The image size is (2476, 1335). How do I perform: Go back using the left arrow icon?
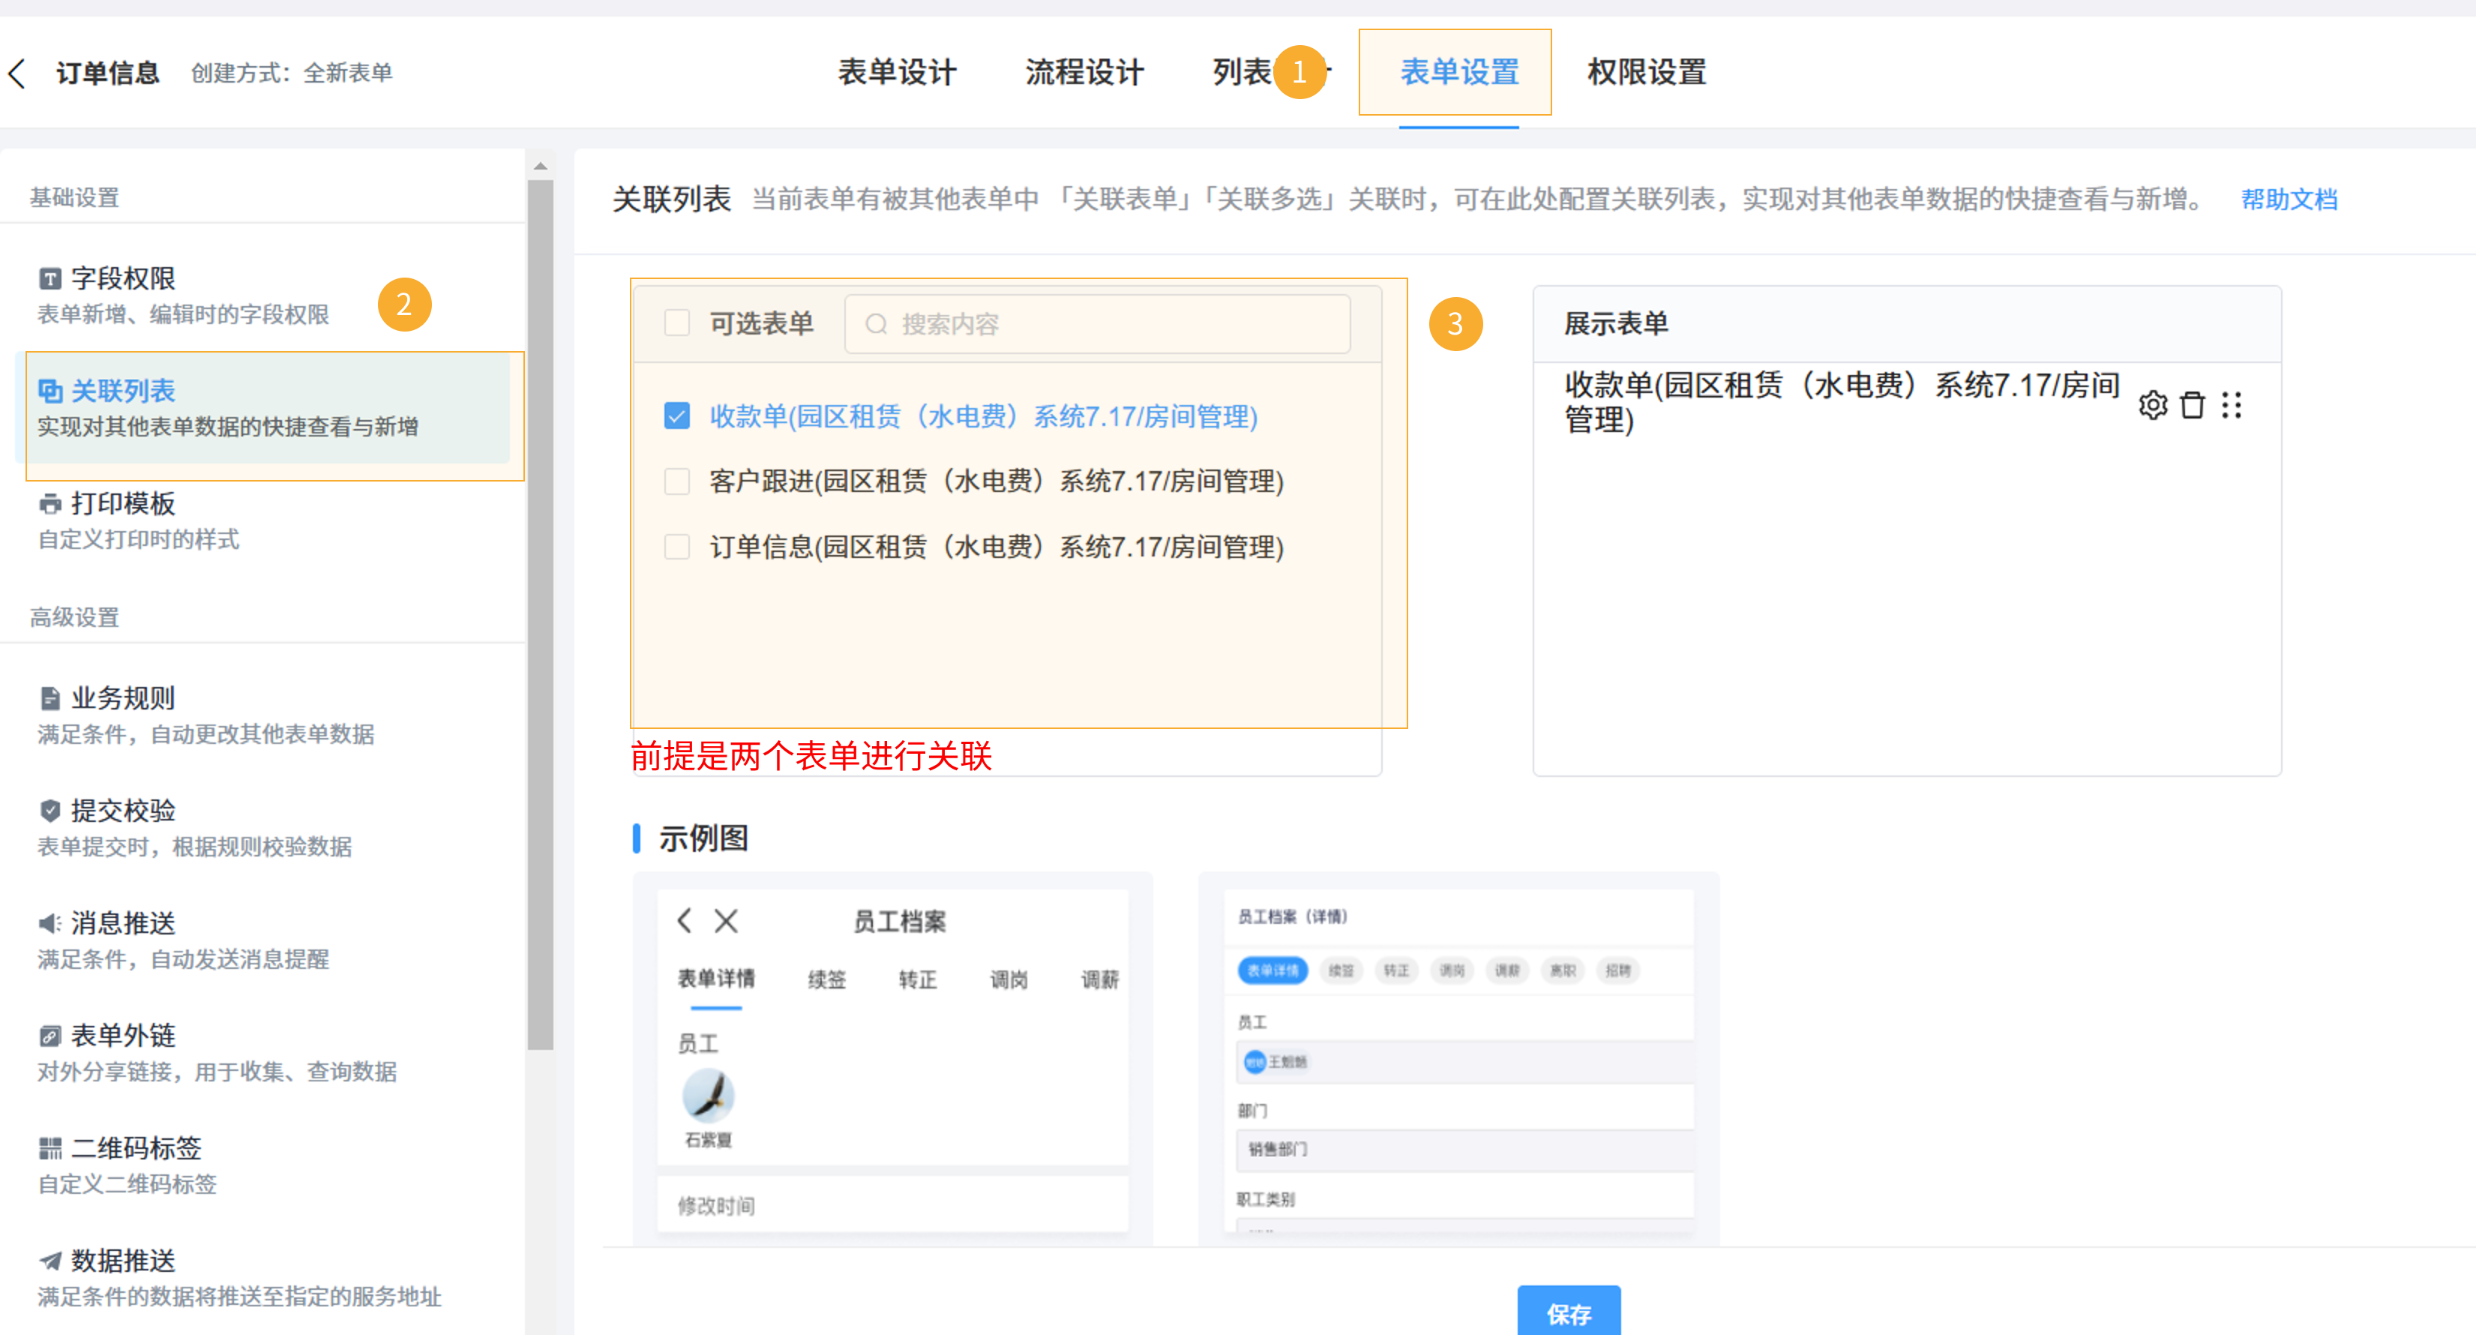17,73
